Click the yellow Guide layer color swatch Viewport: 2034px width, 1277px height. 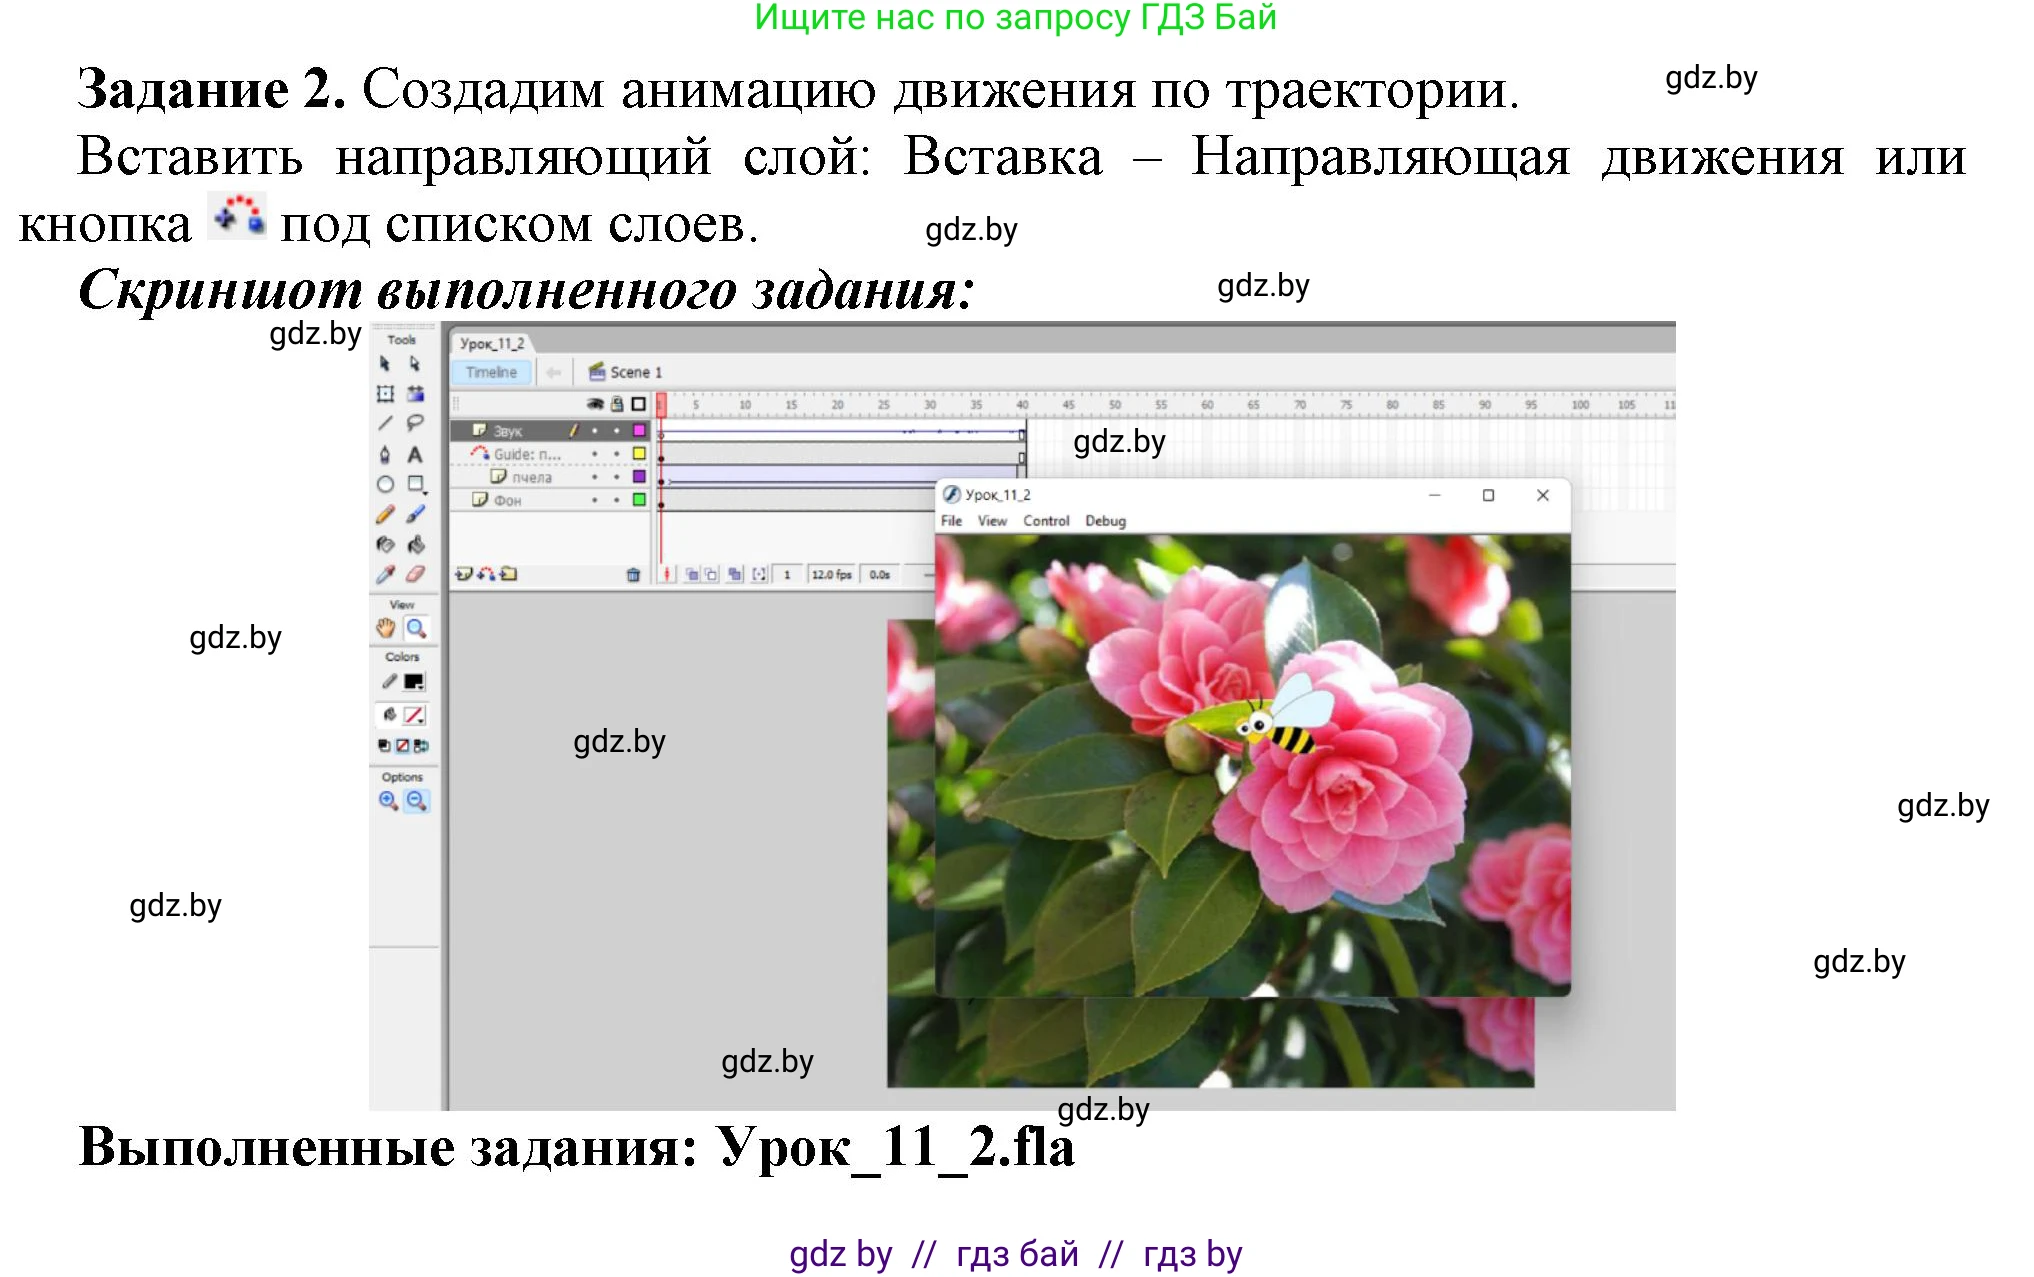(639, 455)
